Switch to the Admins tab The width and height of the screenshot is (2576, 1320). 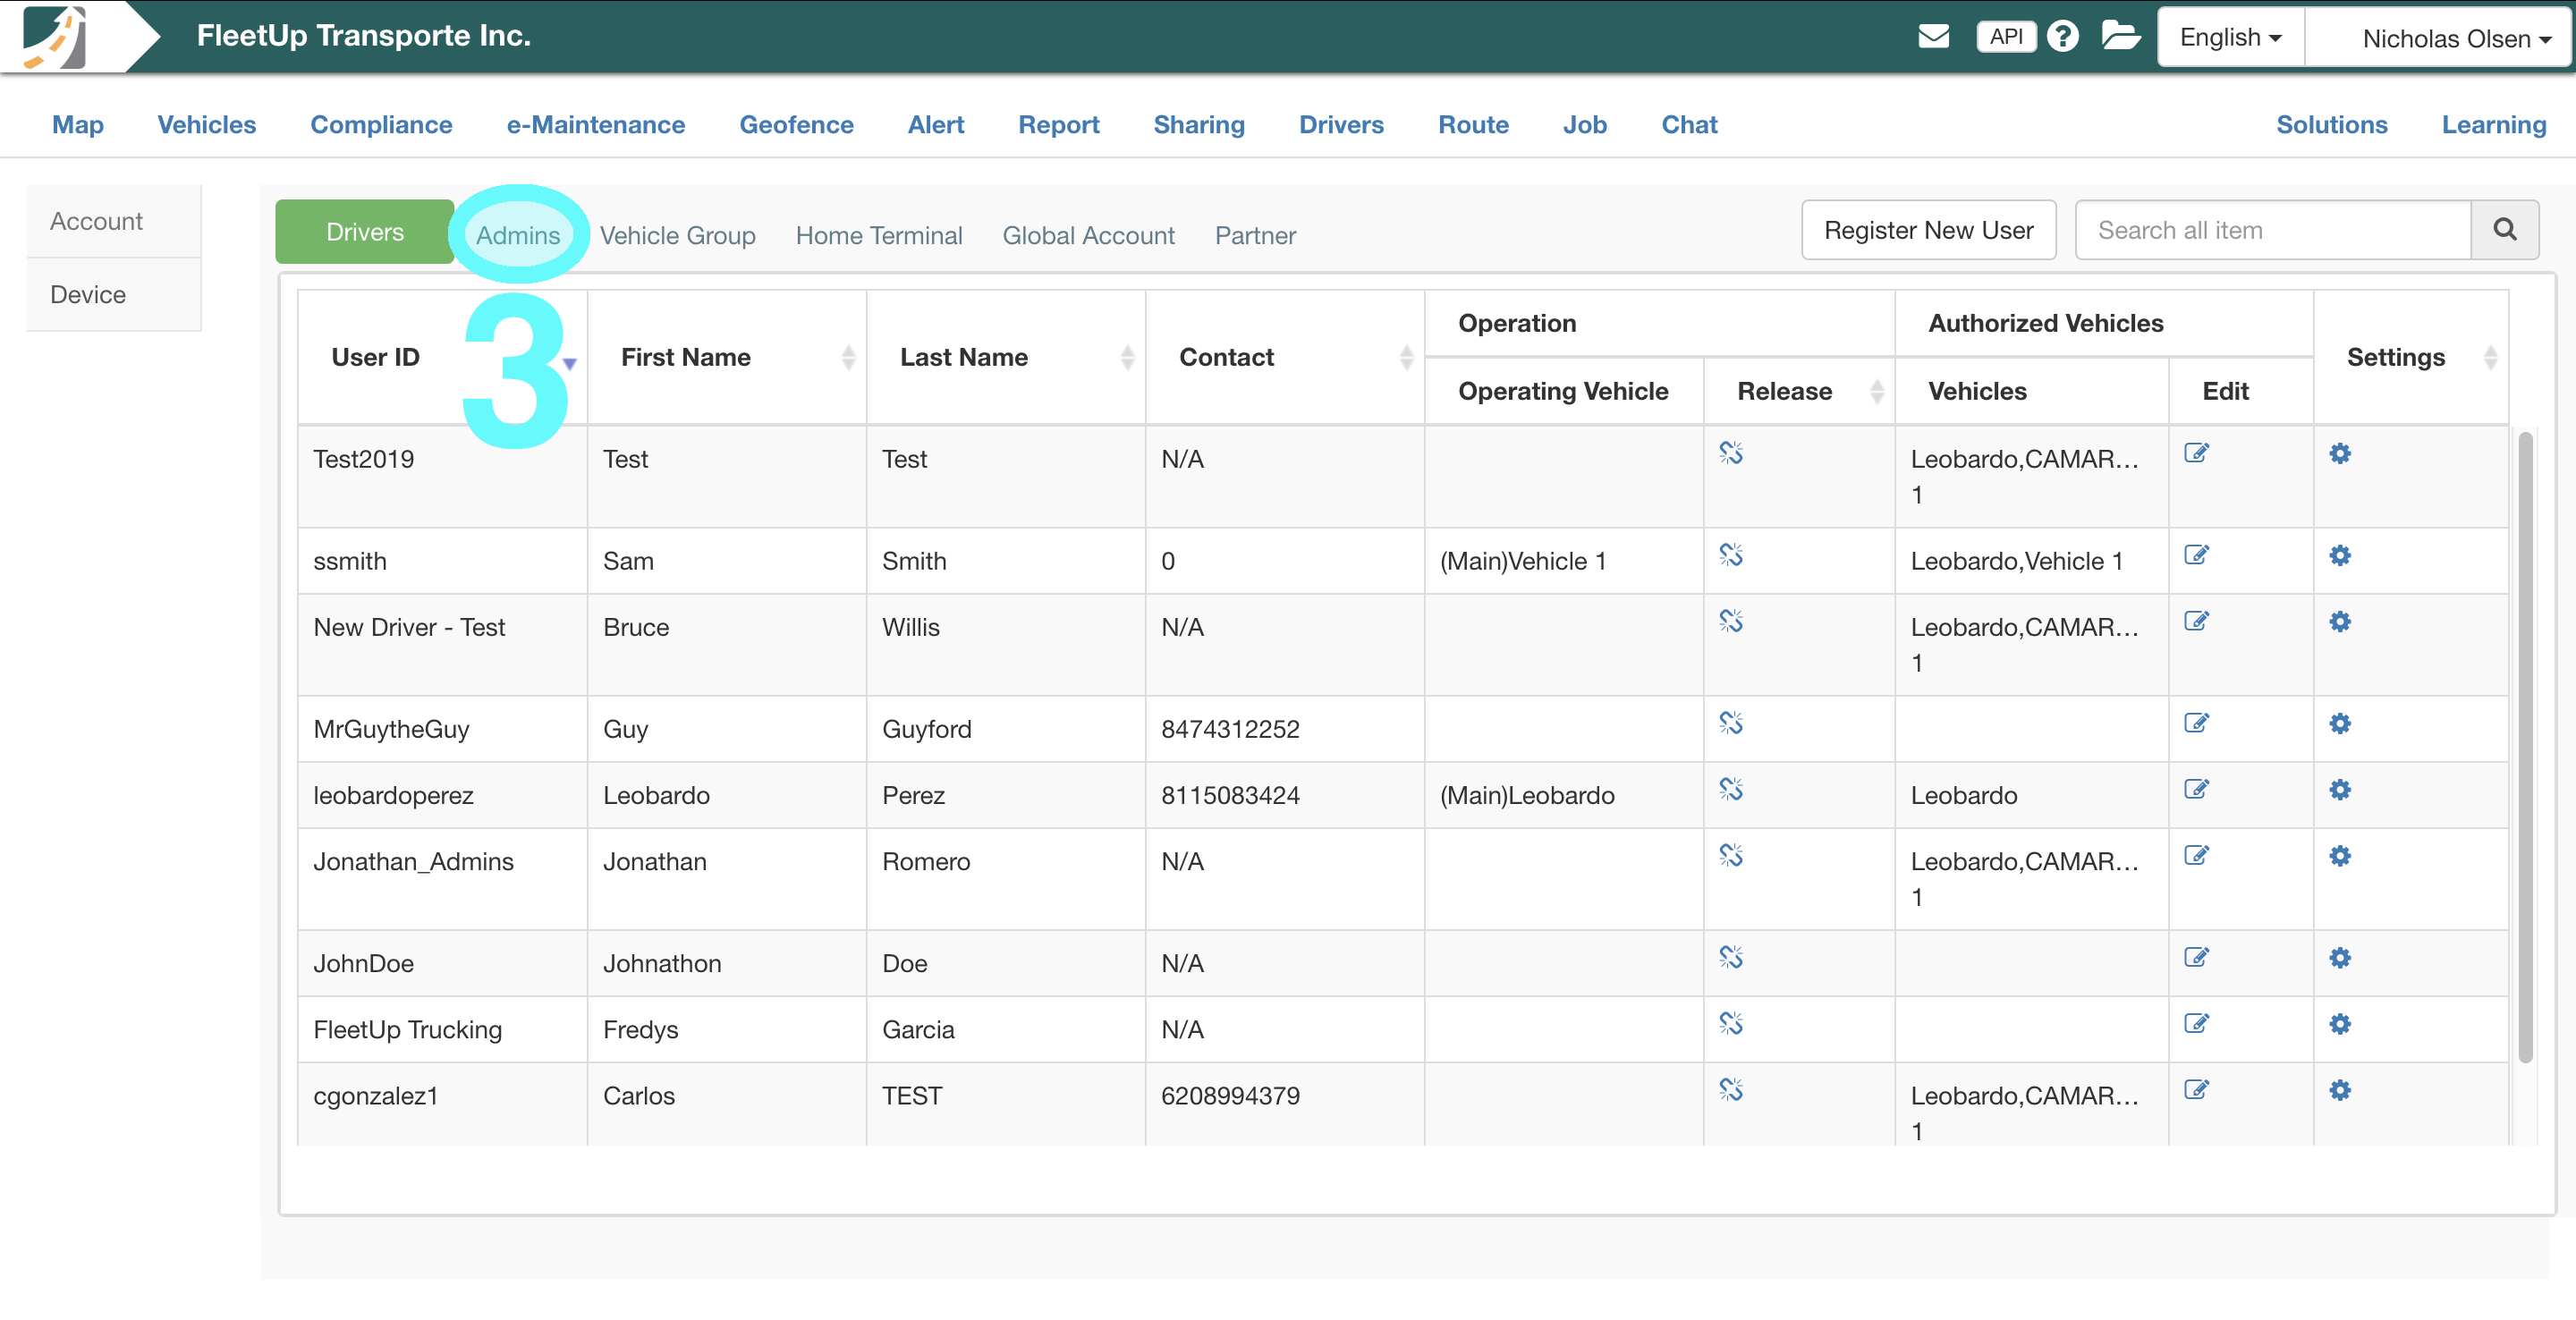[x=518, y=235]
